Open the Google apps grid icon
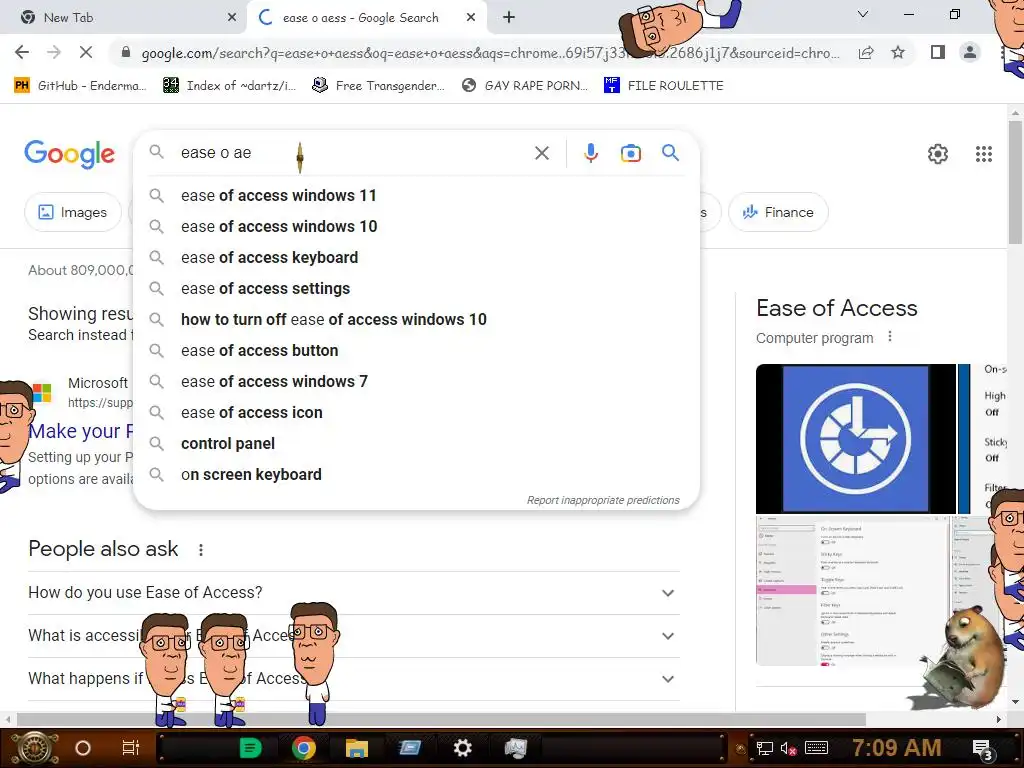Screen dimensions: 1024x768 pos(984,154)
